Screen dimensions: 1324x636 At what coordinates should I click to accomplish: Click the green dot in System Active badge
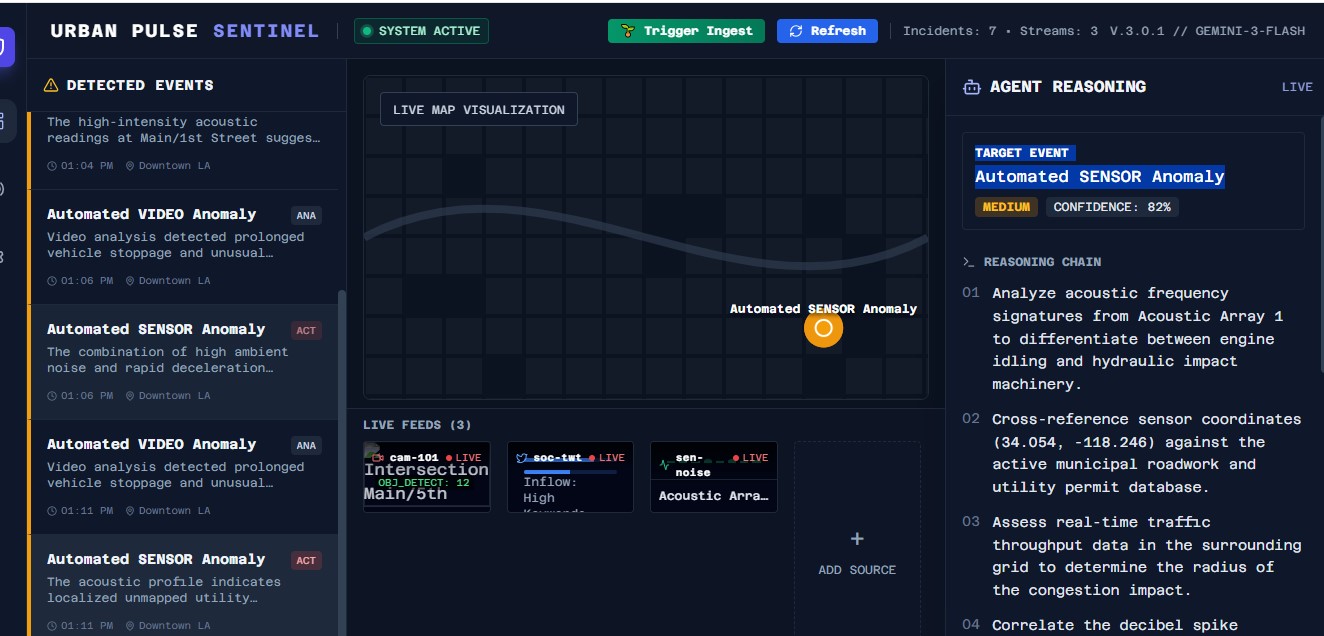coord(367,31)
